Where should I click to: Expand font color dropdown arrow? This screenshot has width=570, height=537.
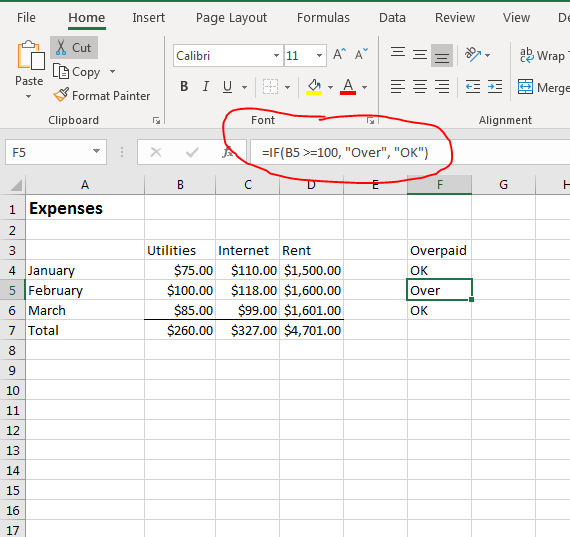365,87
